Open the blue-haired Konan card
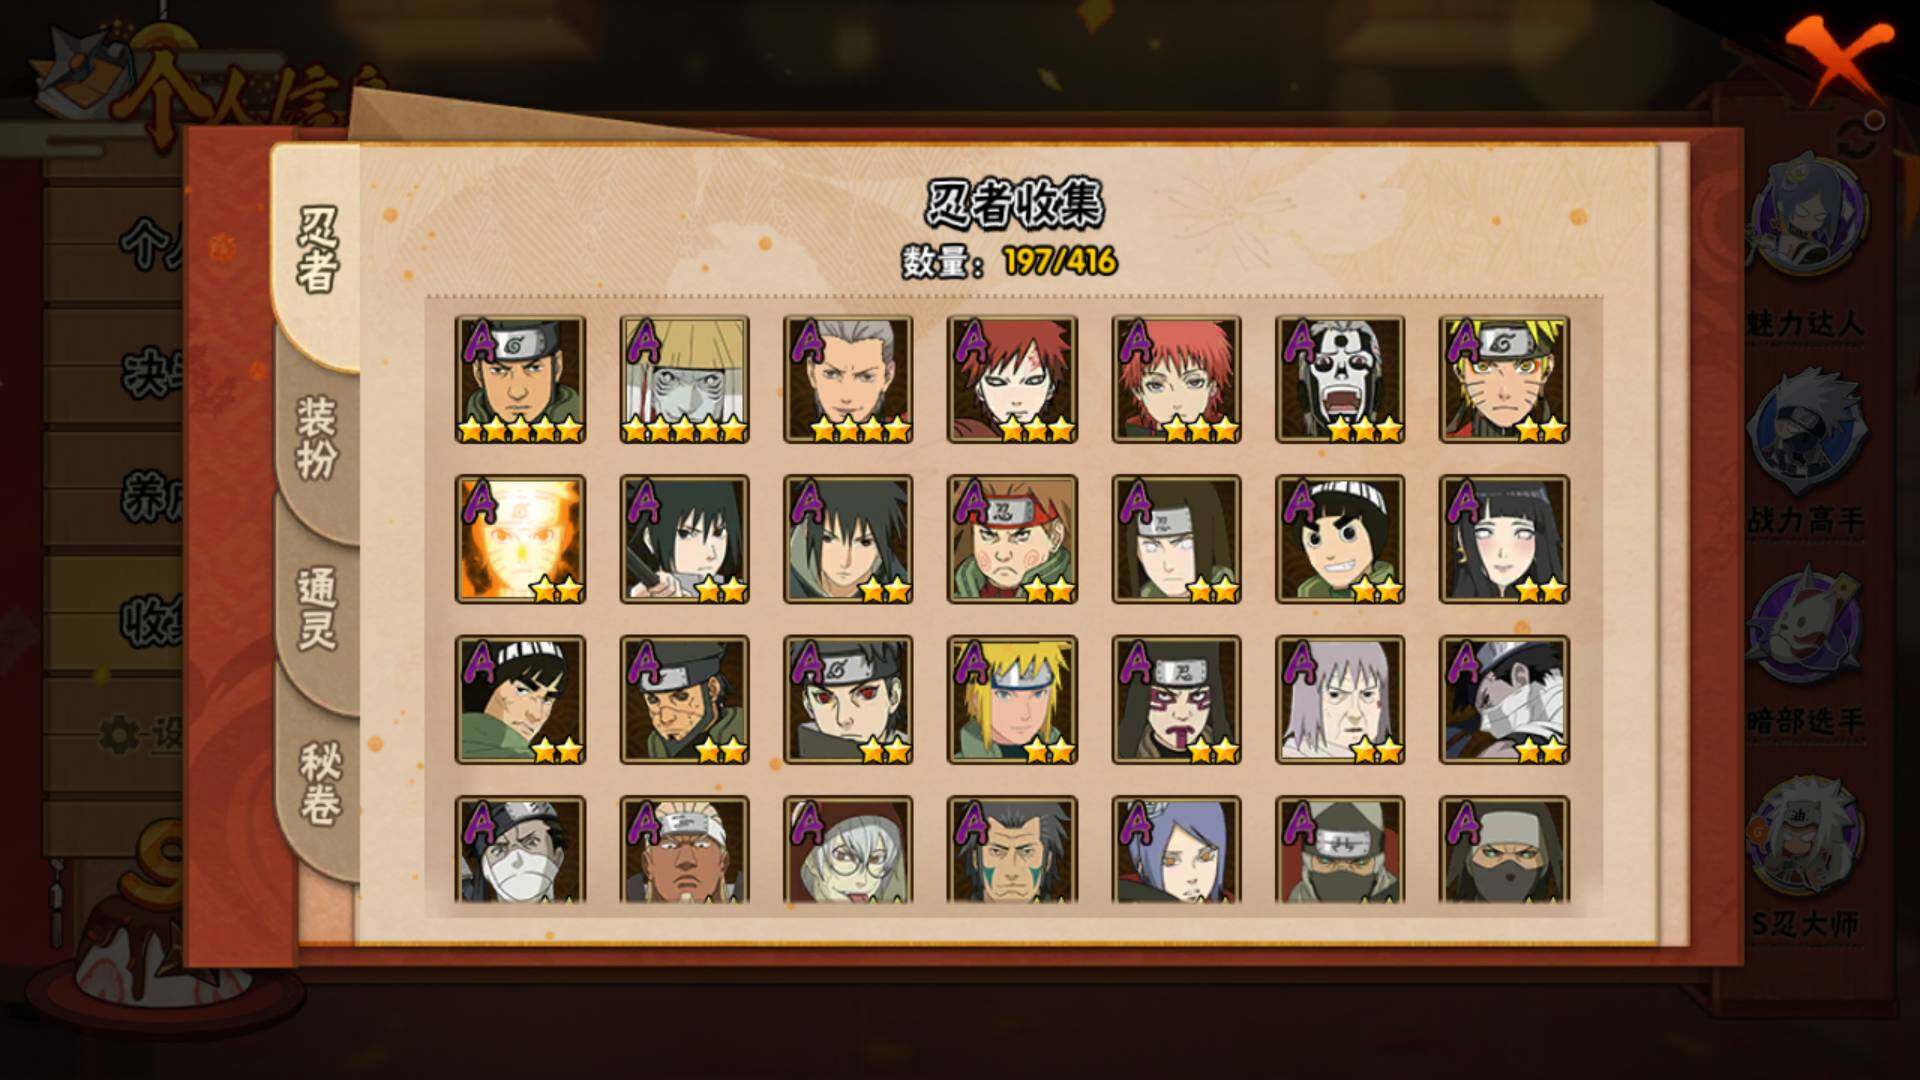Viewport: 1920px width, 1080px height. (1176, 850)
